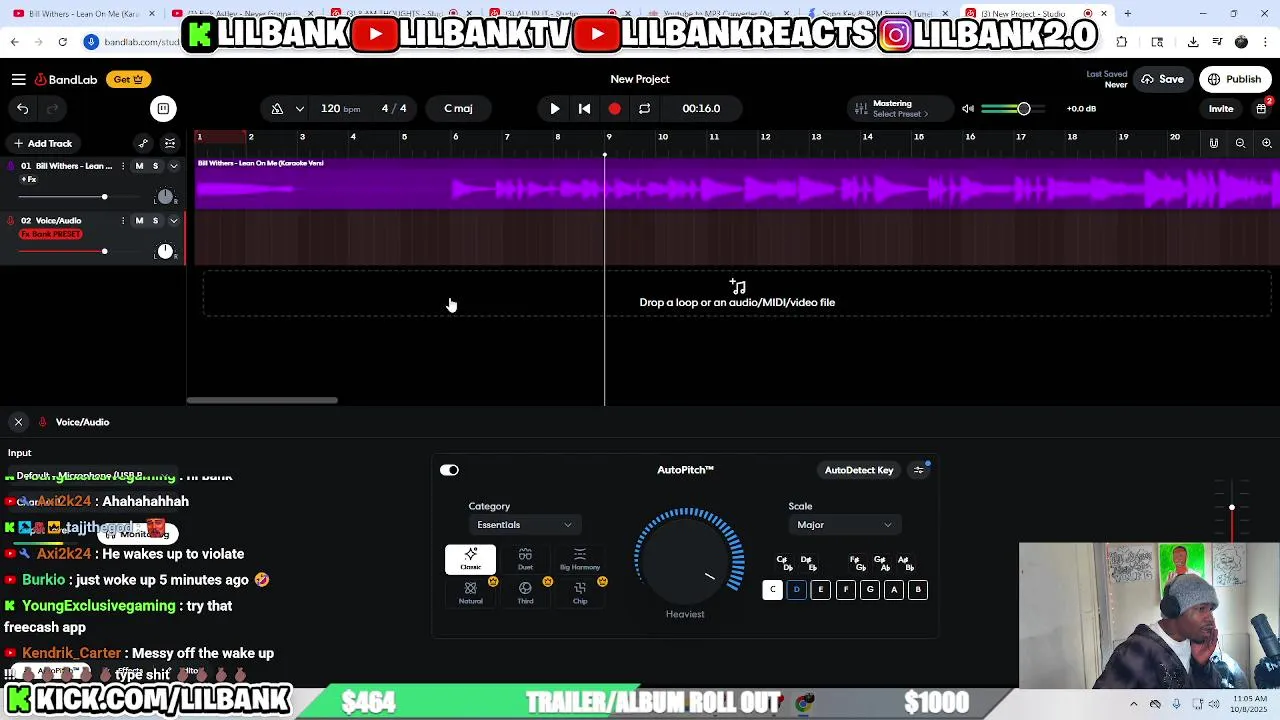The image size is (1280, 720).
Task: Toggle the C#/Db note key
Action: [784, 564]
